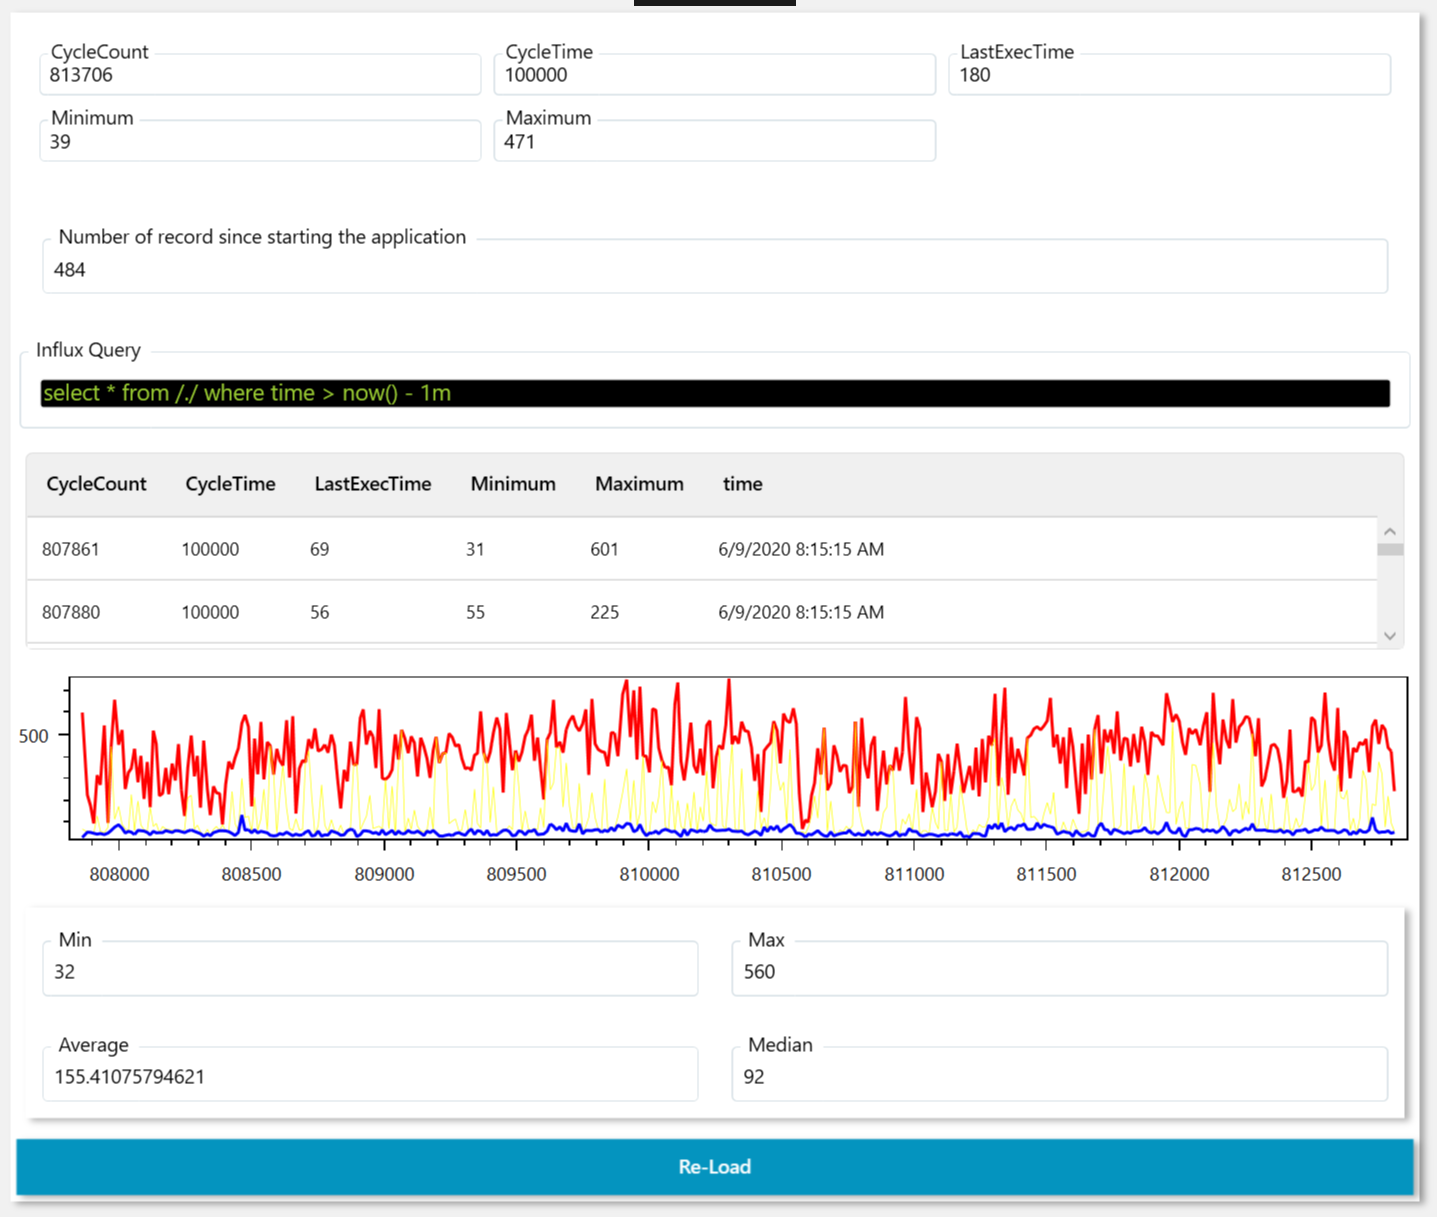The height and width of the screenshot is (1217, 1437).
Task: Click the time column header
Action: (743, 484)
